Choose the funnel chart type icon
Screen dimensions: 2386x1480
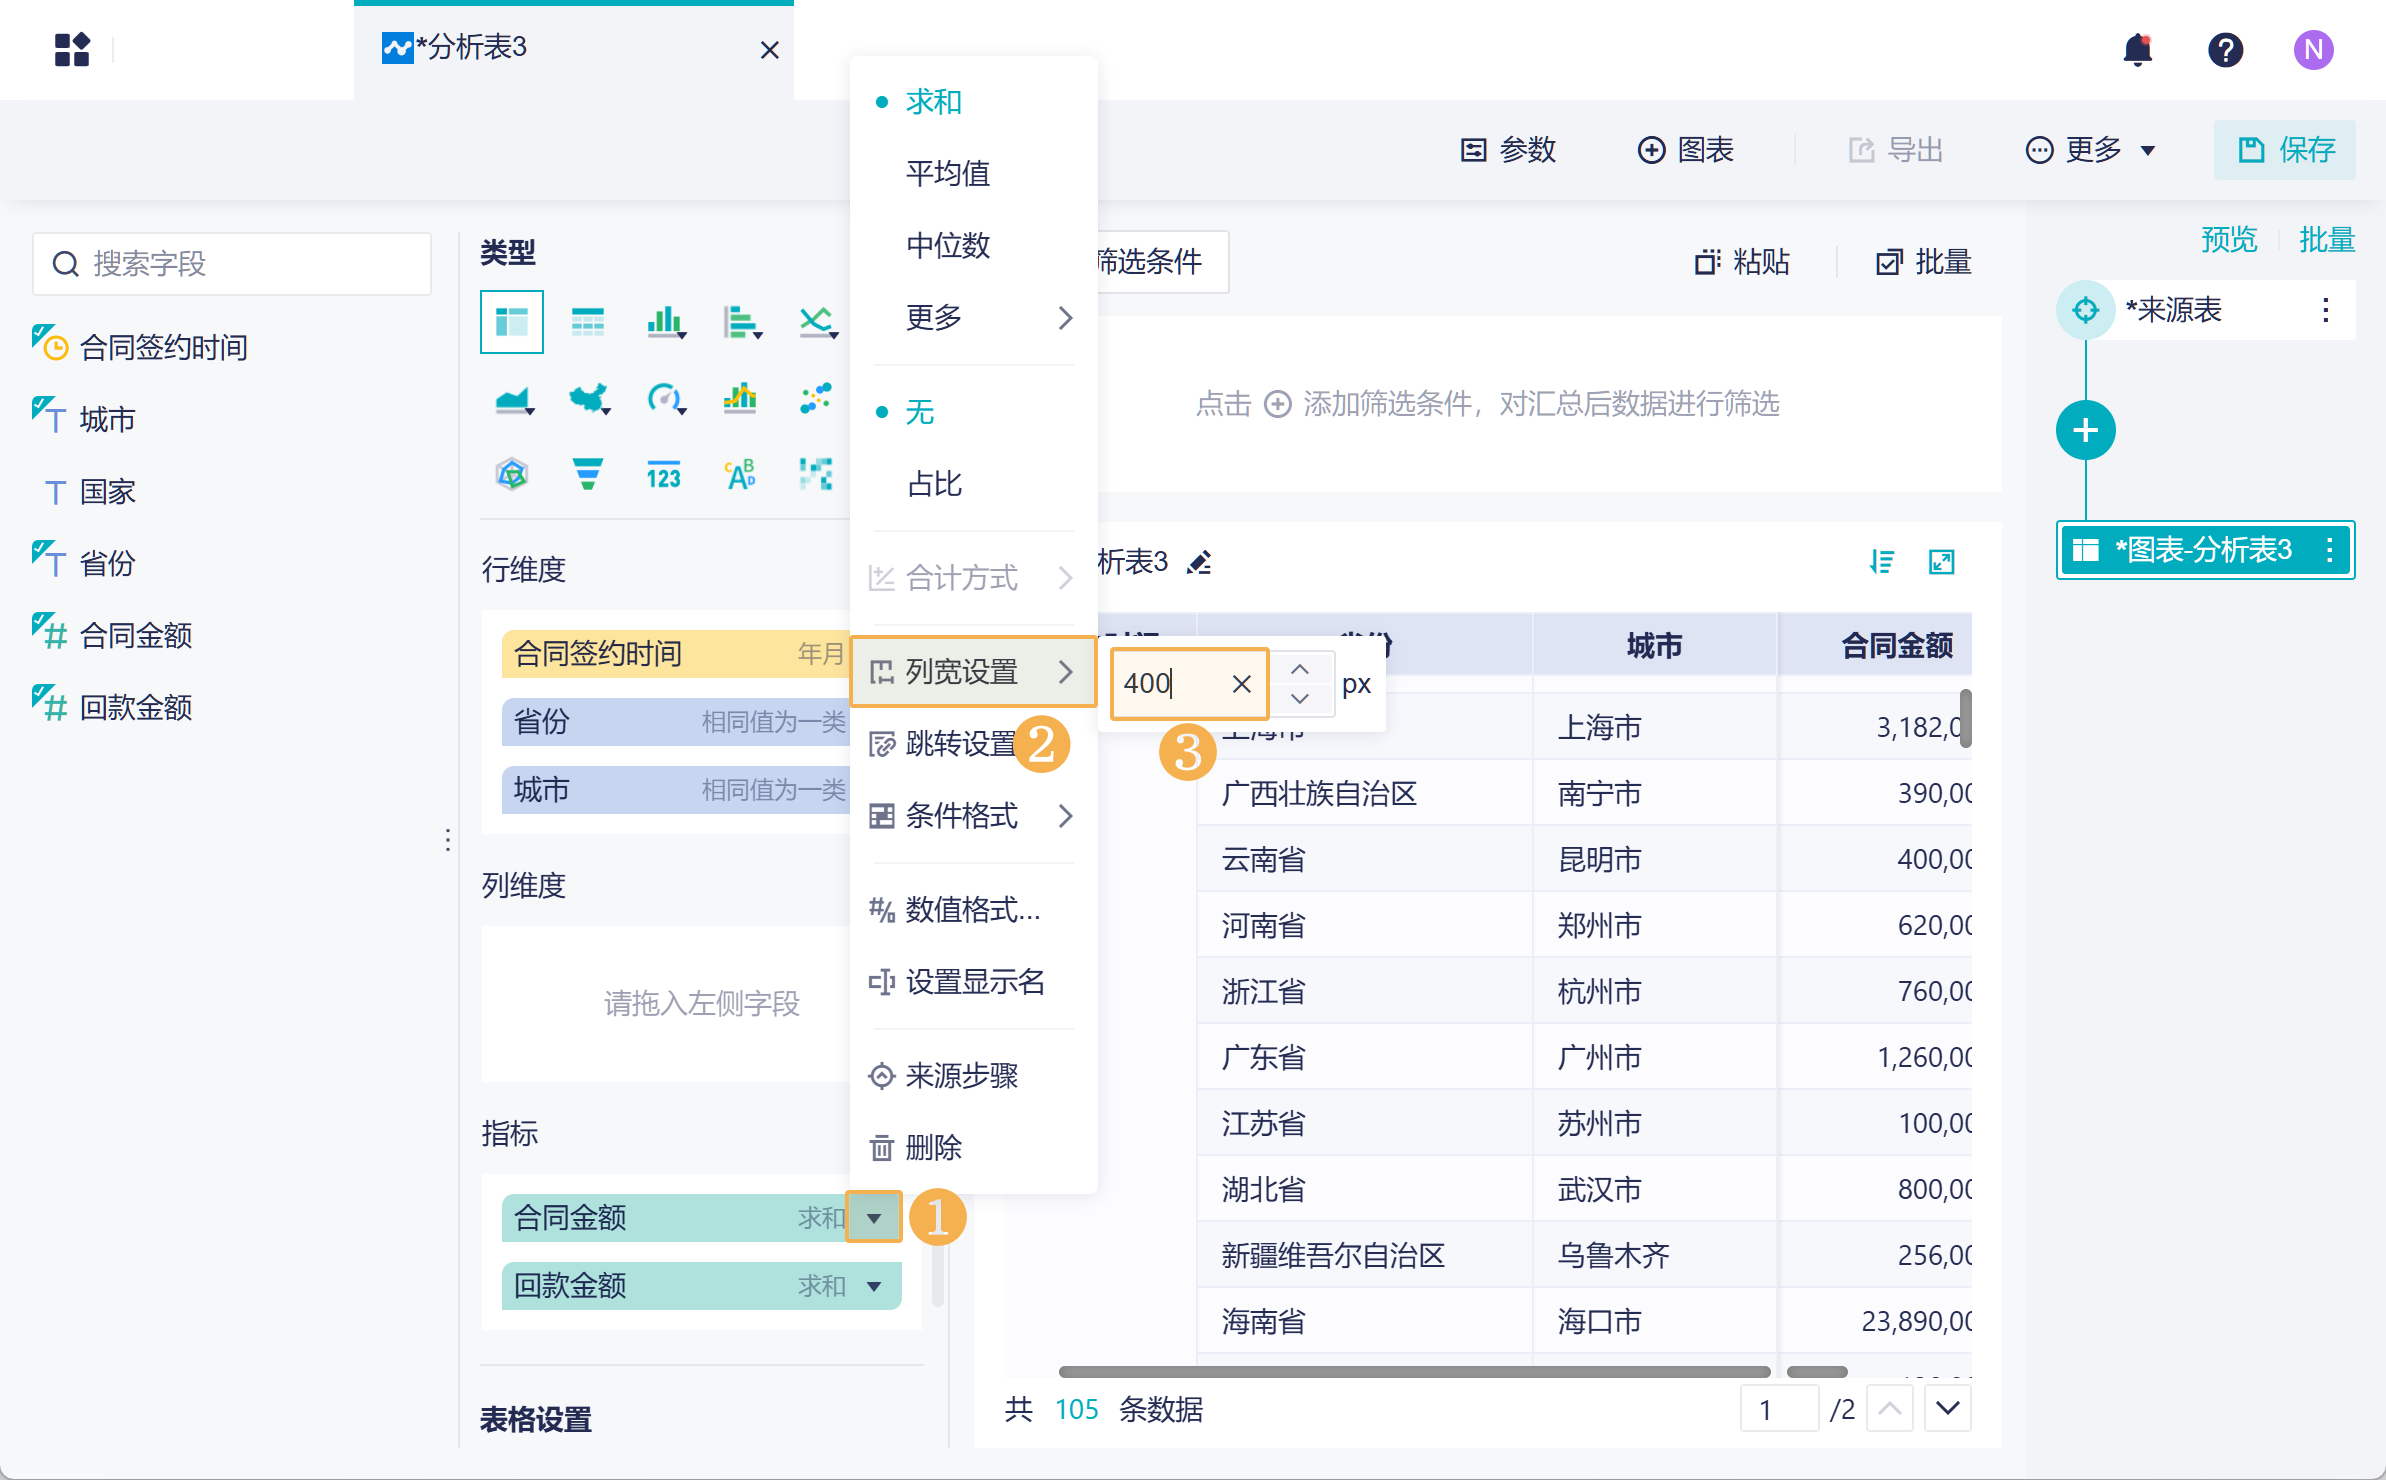point(587,474)
